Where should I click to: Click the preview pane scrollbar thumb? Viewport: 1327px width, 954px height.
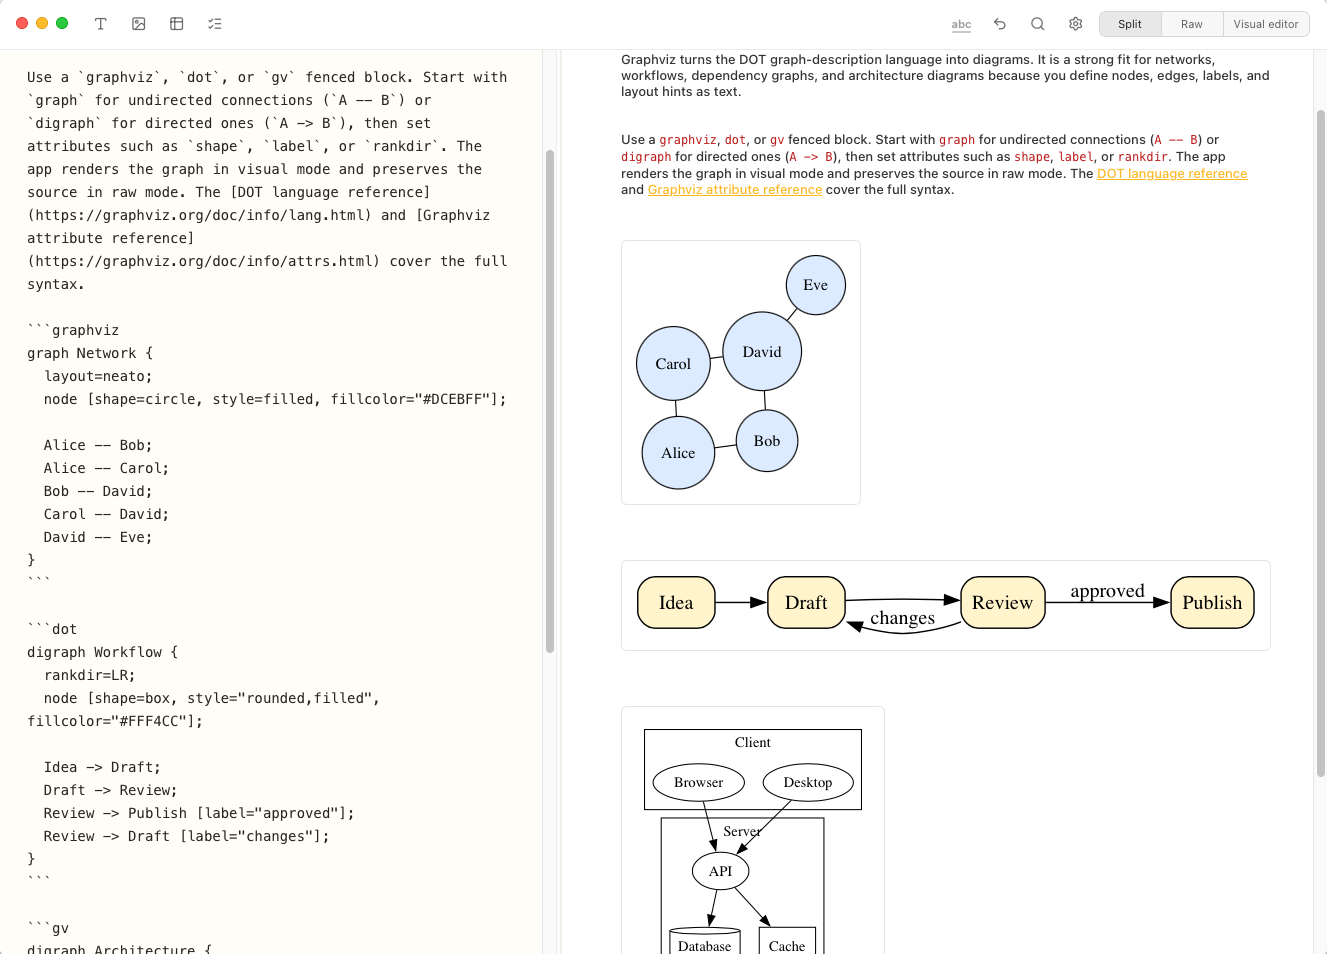point(1320,443)
